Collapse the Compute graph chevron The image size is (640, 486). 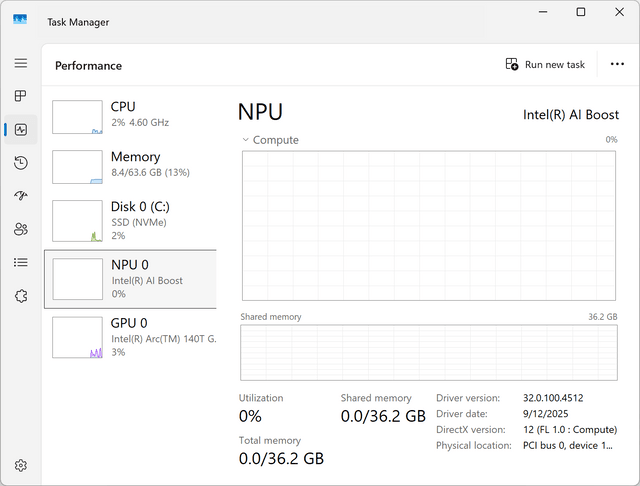click(x=245, y=140)
